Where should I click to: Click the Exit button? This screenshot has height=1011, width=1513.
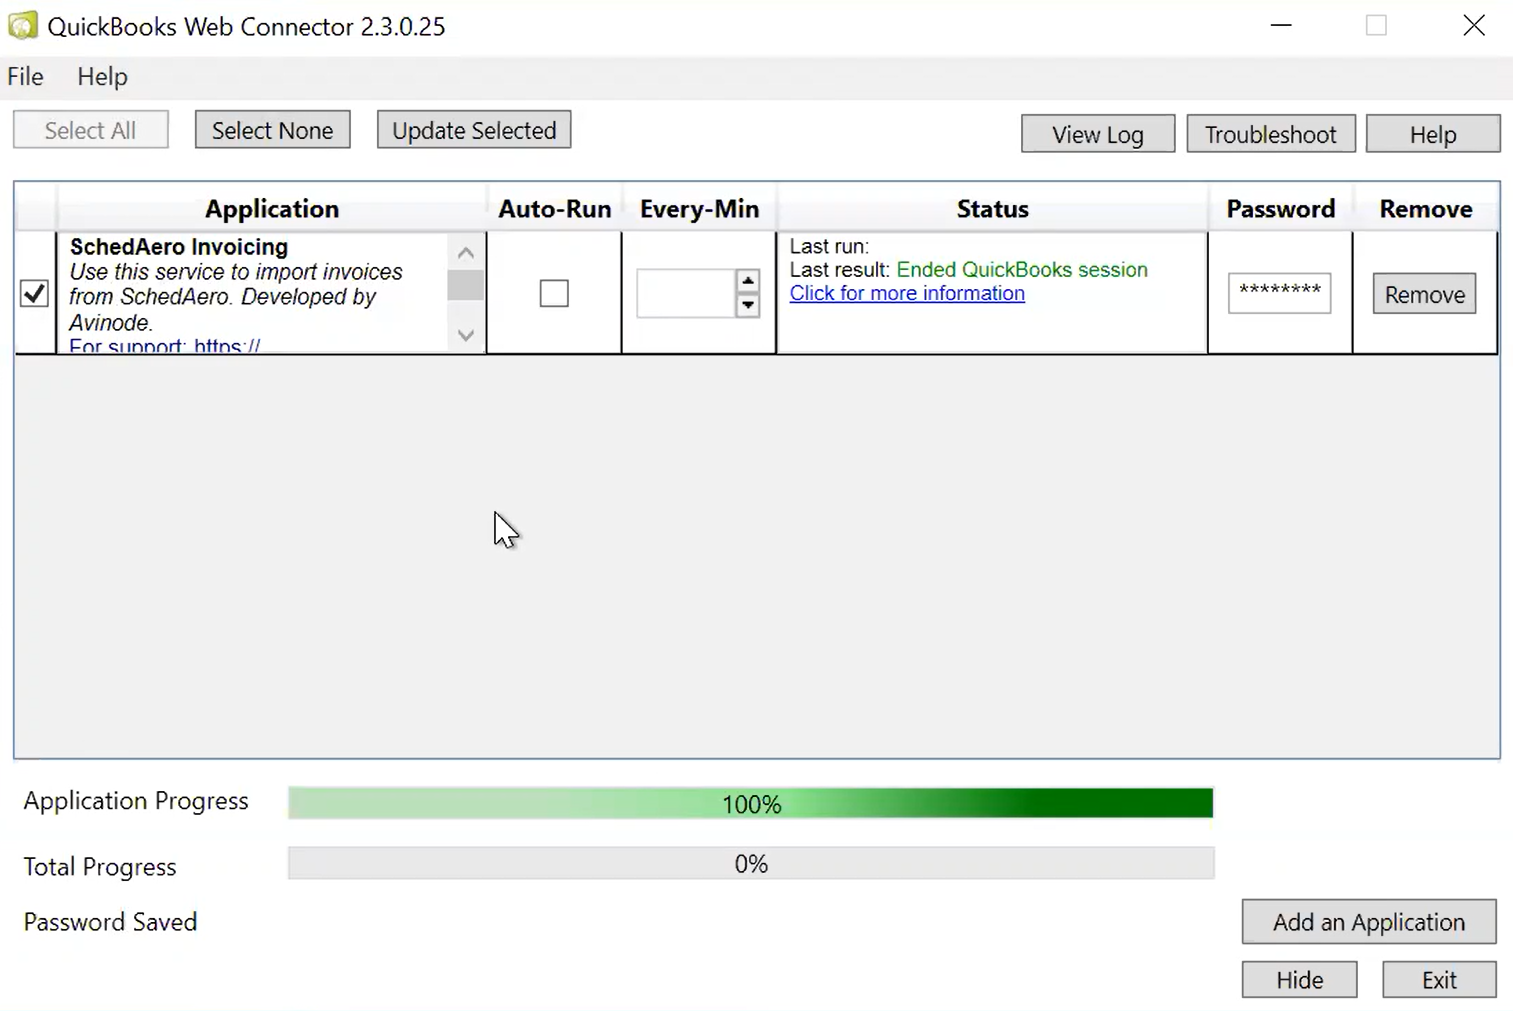tap(1440, 980)
